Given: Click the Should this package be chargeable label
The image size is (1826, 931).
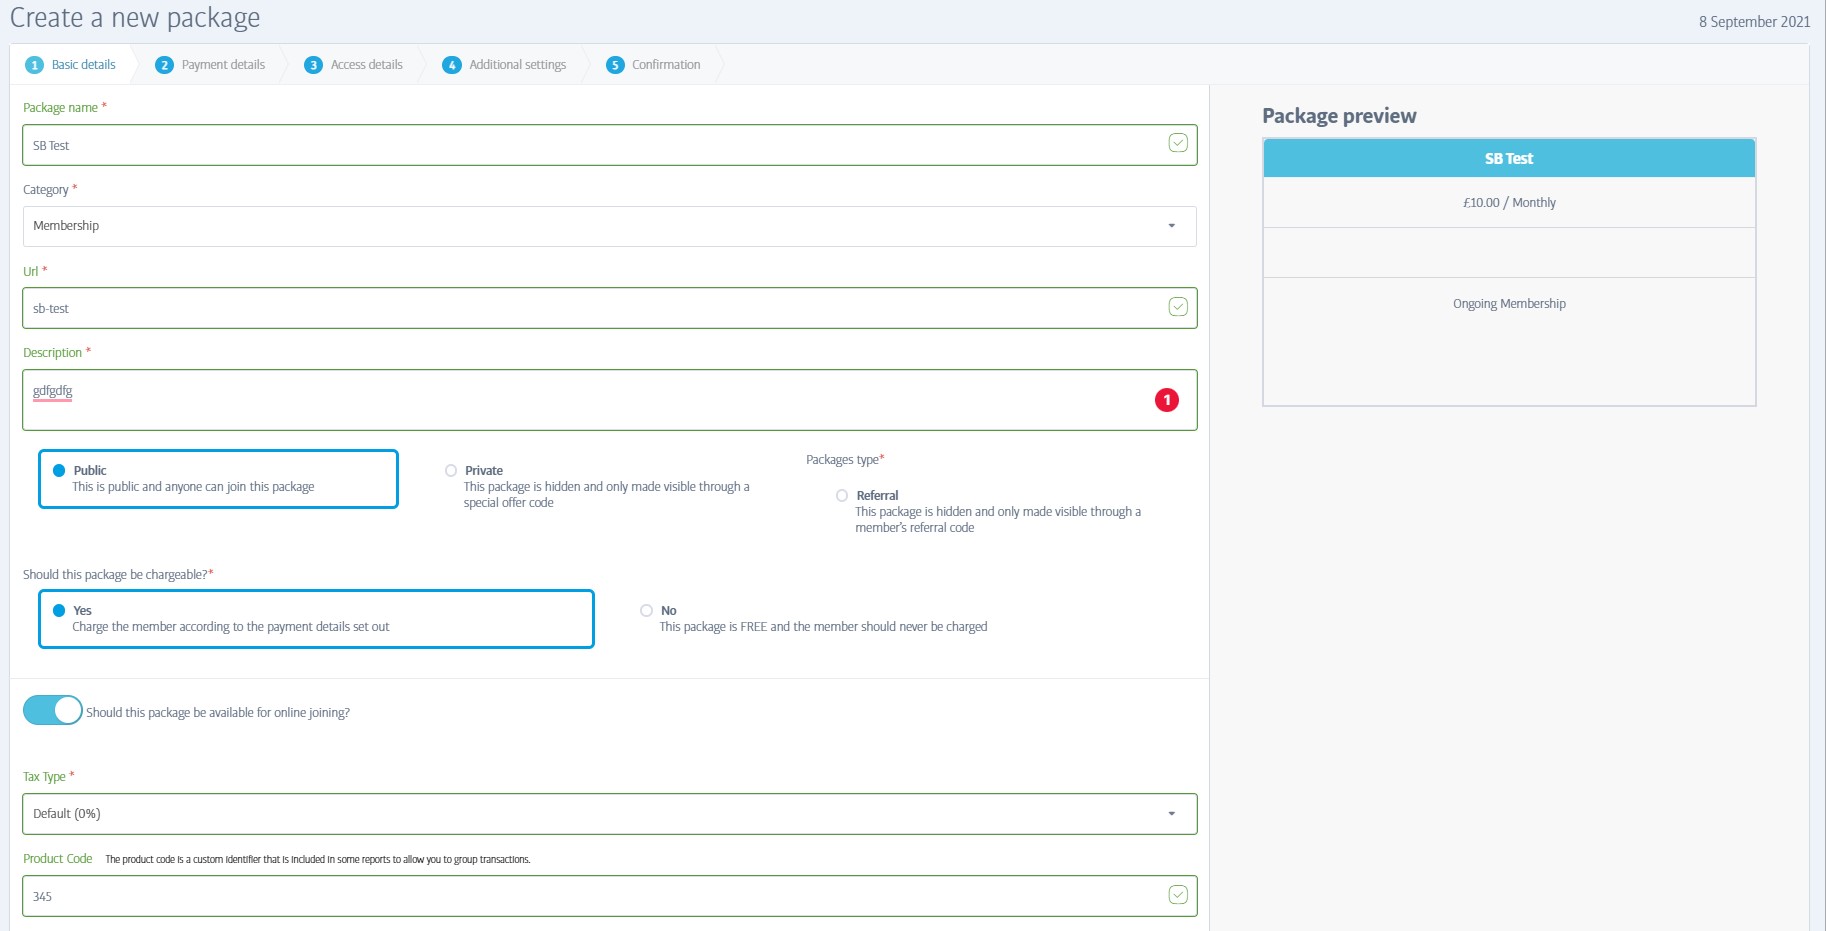Looking at the screenshot, I should (118, 574).
